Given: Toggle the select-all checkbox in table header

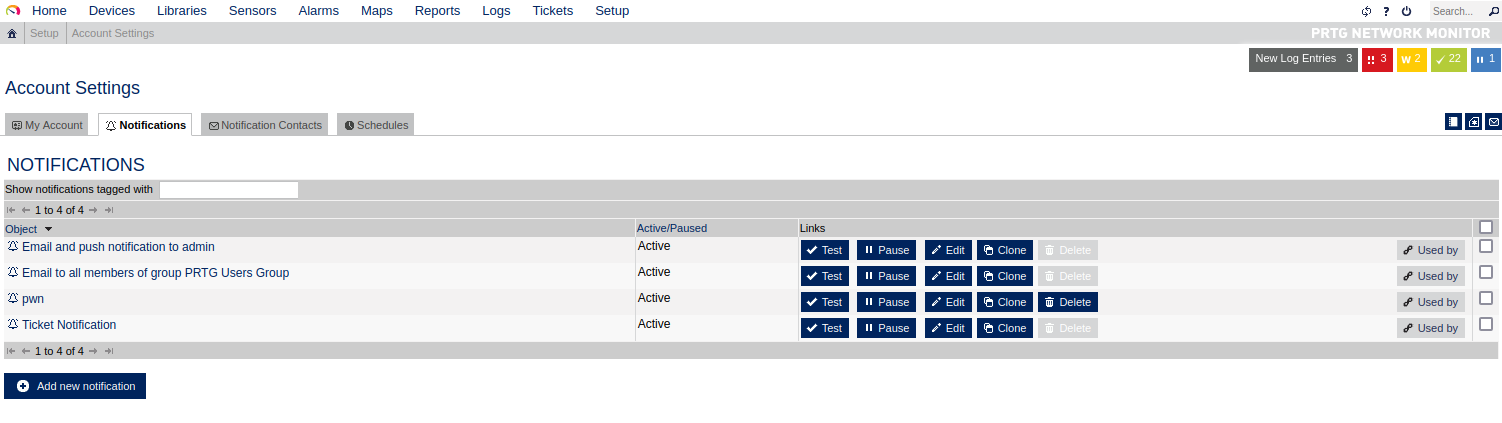Looking at the screenshot, I should point(1486,227).
